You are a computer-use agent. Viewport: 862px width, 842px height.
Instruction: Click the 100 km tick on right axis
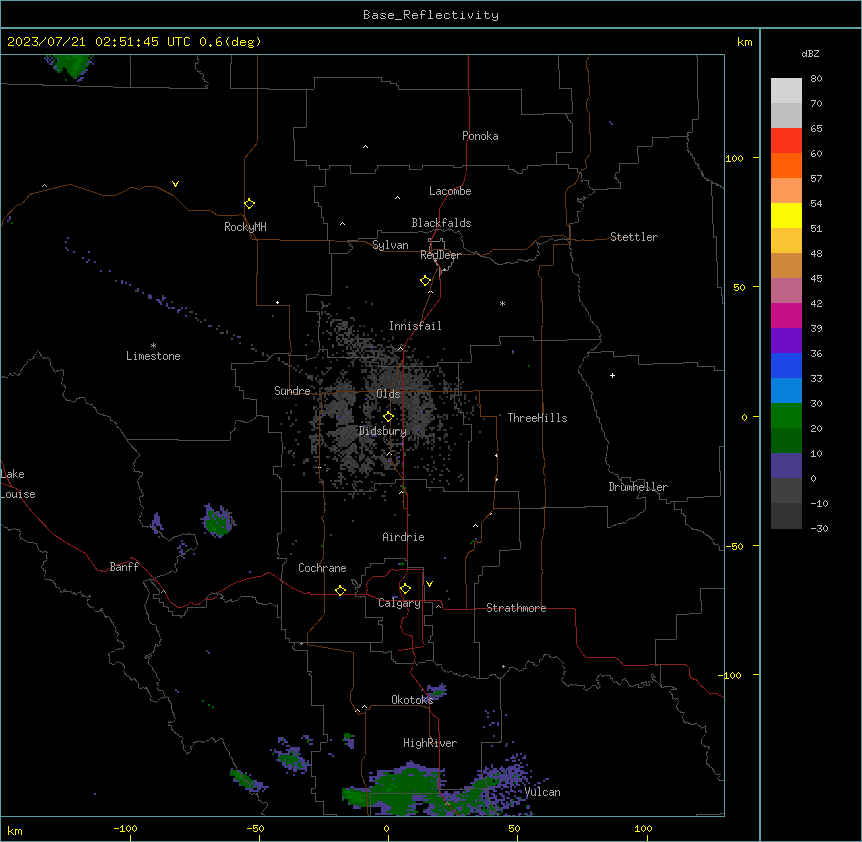[735, 158]
